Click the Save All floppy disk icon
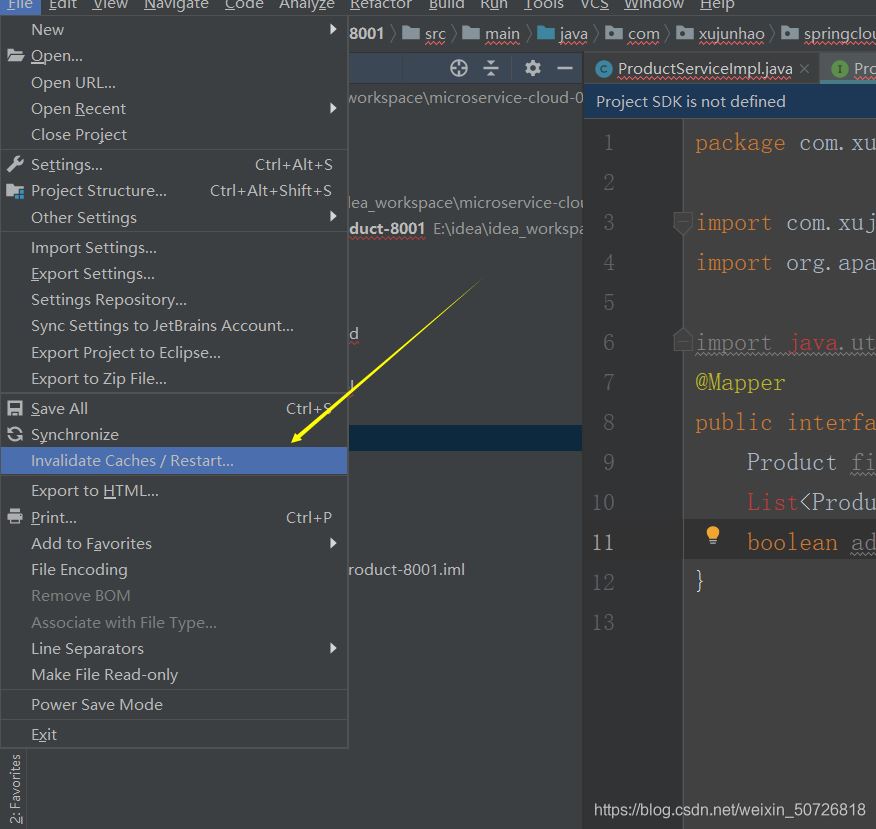Screen dimensions: 876x829 tap(16, 408)
